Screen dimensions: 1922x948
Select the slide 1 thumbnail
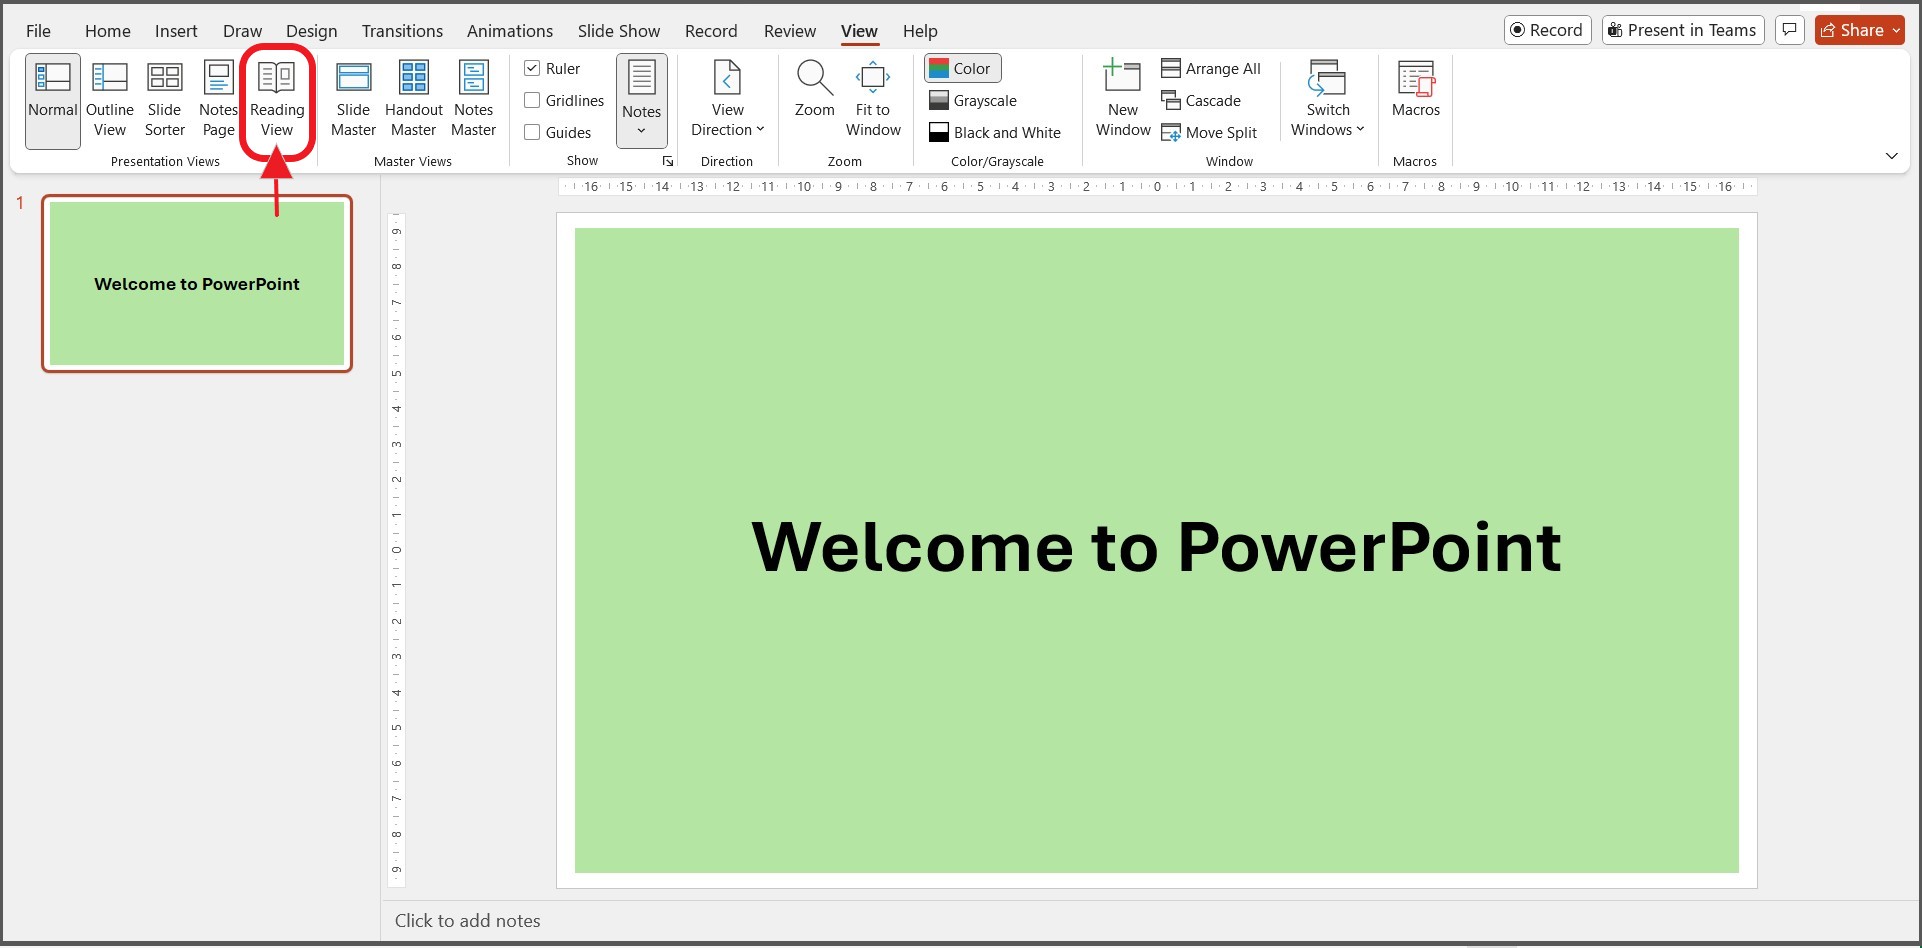pos(197,284)
